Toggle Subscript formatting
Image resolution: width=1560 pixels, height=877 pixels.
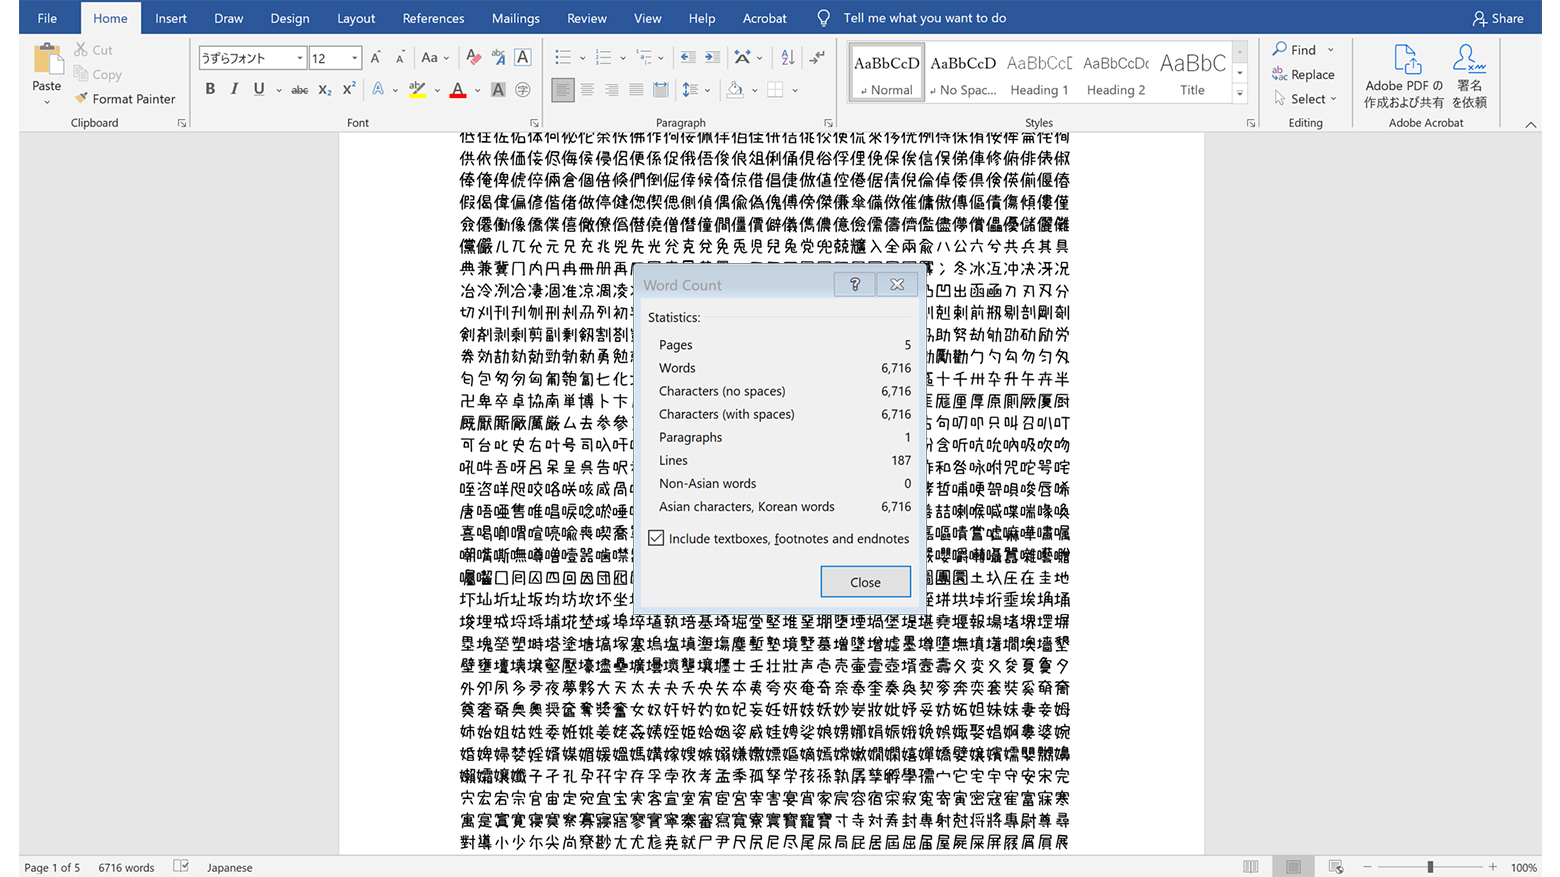click(324, 89)
